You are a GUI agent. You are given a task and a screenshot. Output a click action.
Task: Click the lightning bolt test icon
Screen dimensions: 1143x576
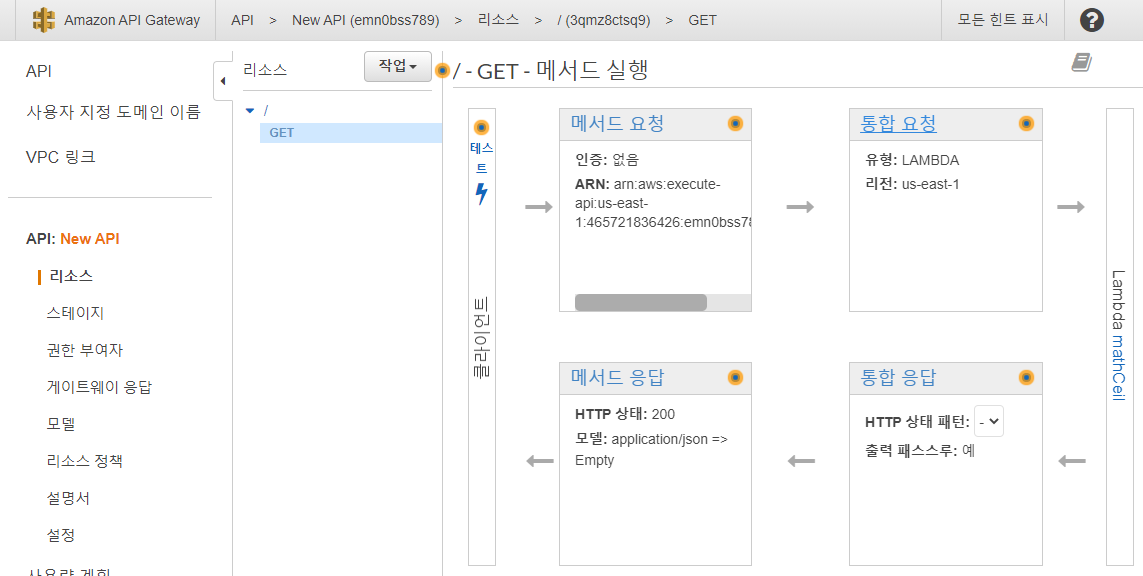[481, 194]
